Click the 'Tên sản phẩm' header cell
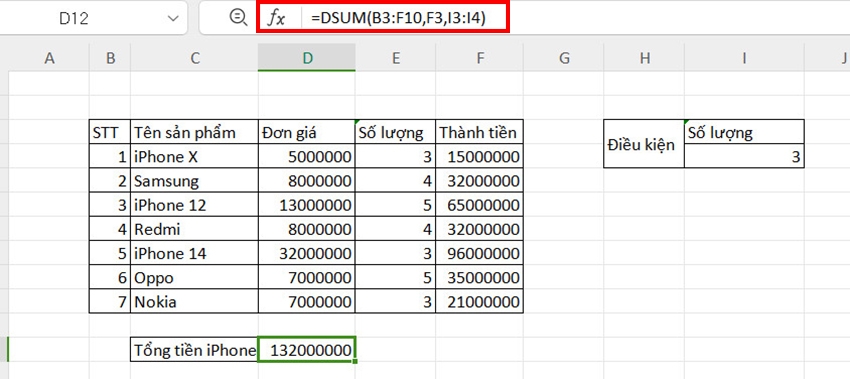Image resolution: width=850 pixels, height=379 pixels. click(195, 132)
